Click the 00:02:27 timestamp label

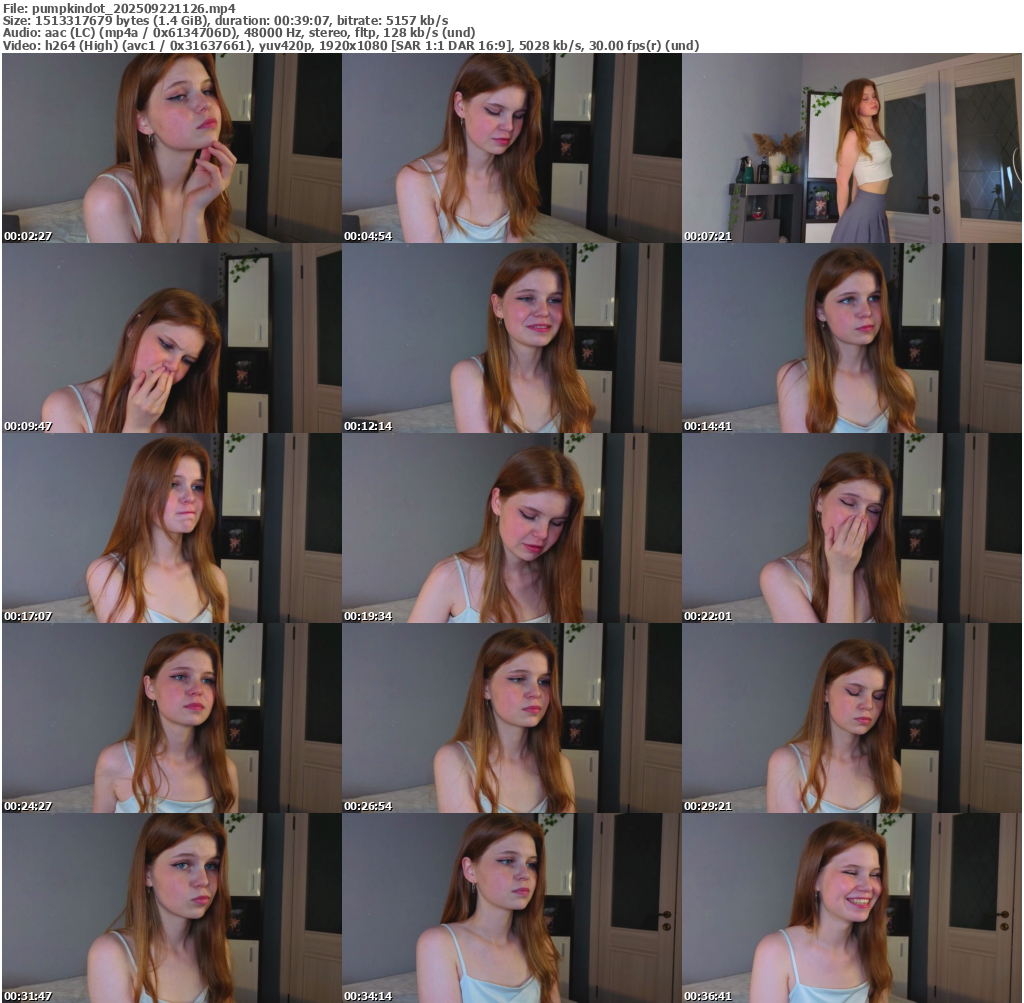28,236
